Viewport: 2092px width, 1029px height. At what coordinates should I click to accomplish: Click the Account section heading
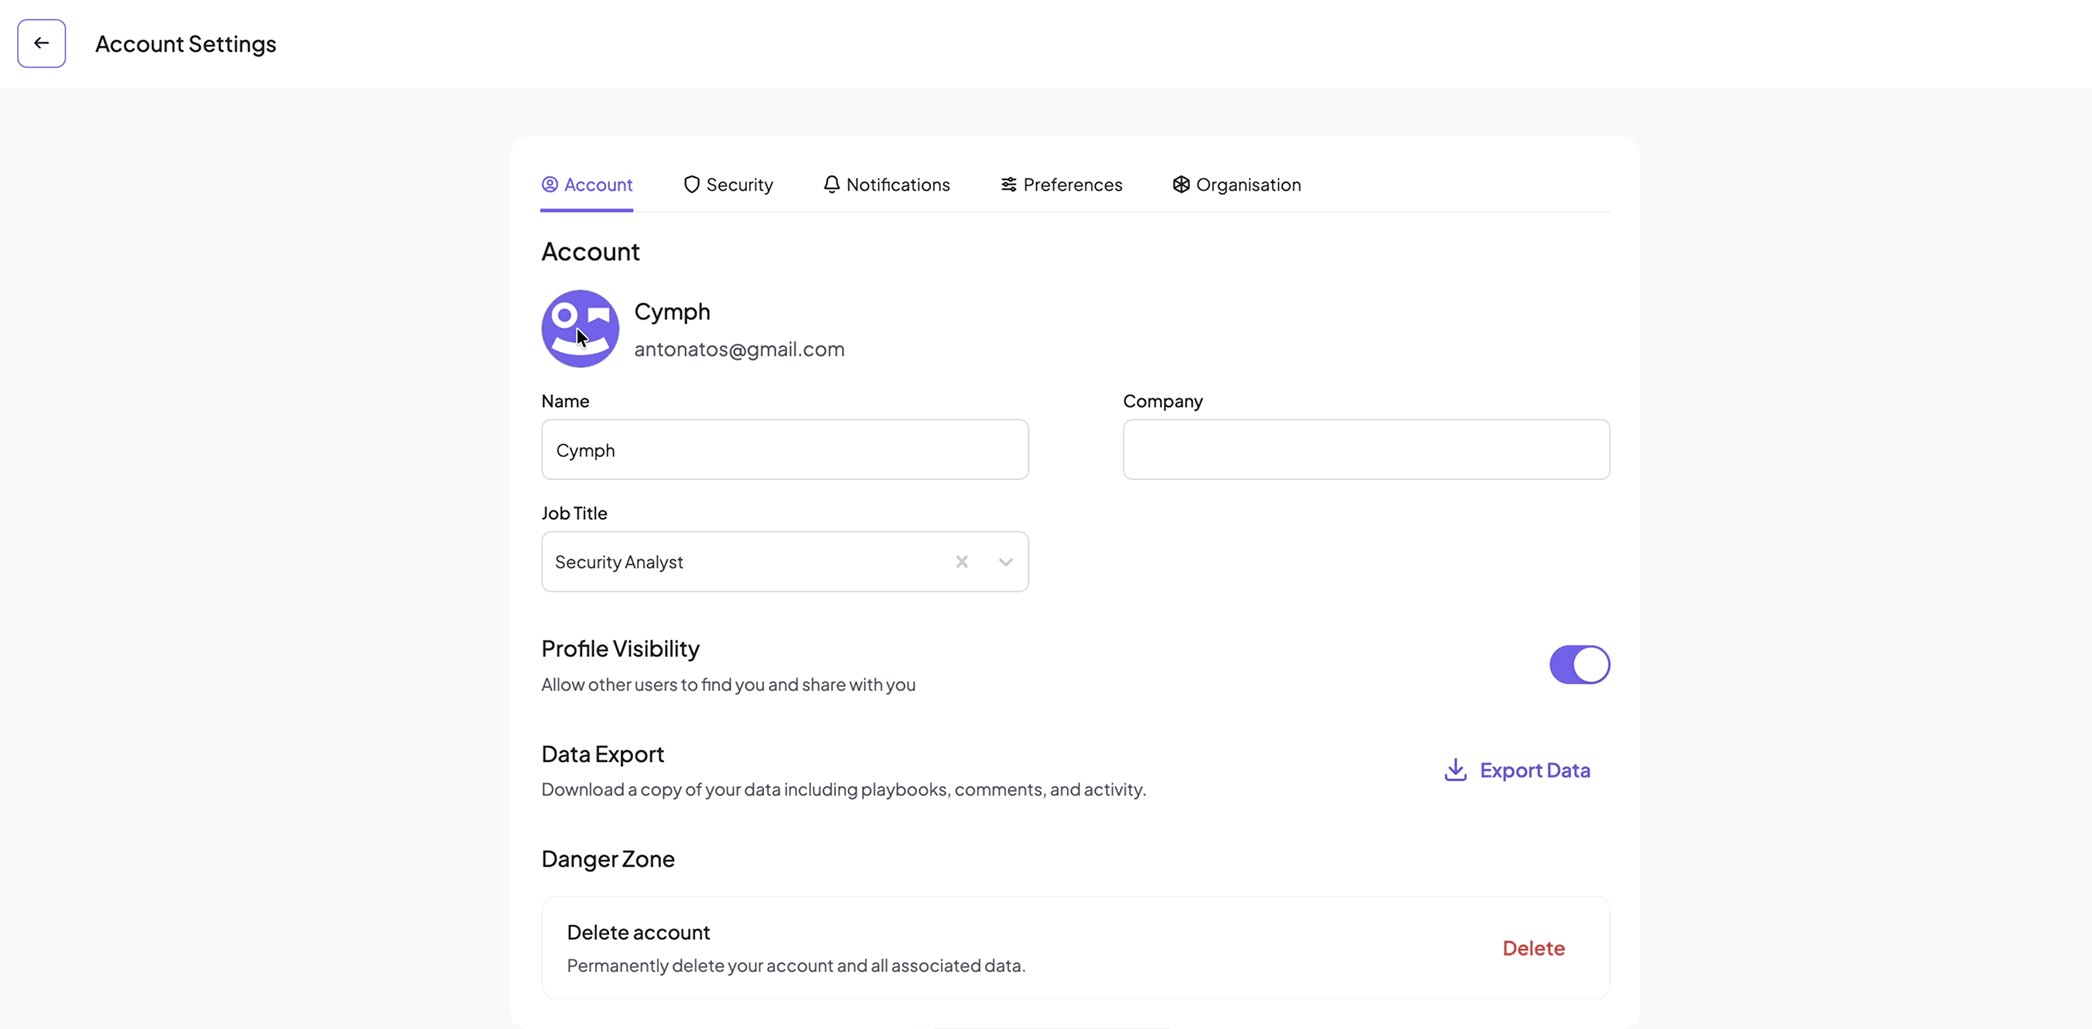click(x=590, y=251)
